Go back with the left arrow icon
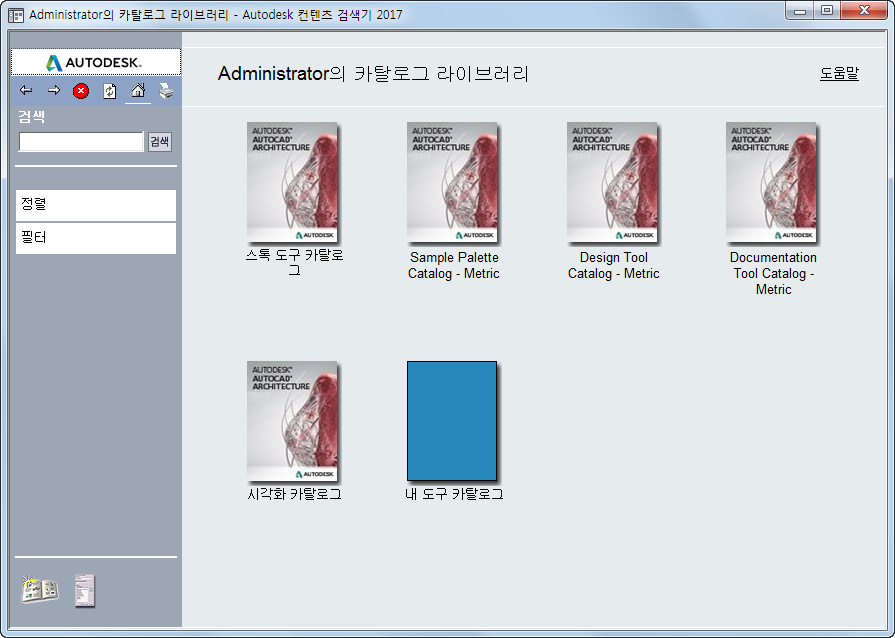Screen dimensions: 895x638 click(26, 91)
